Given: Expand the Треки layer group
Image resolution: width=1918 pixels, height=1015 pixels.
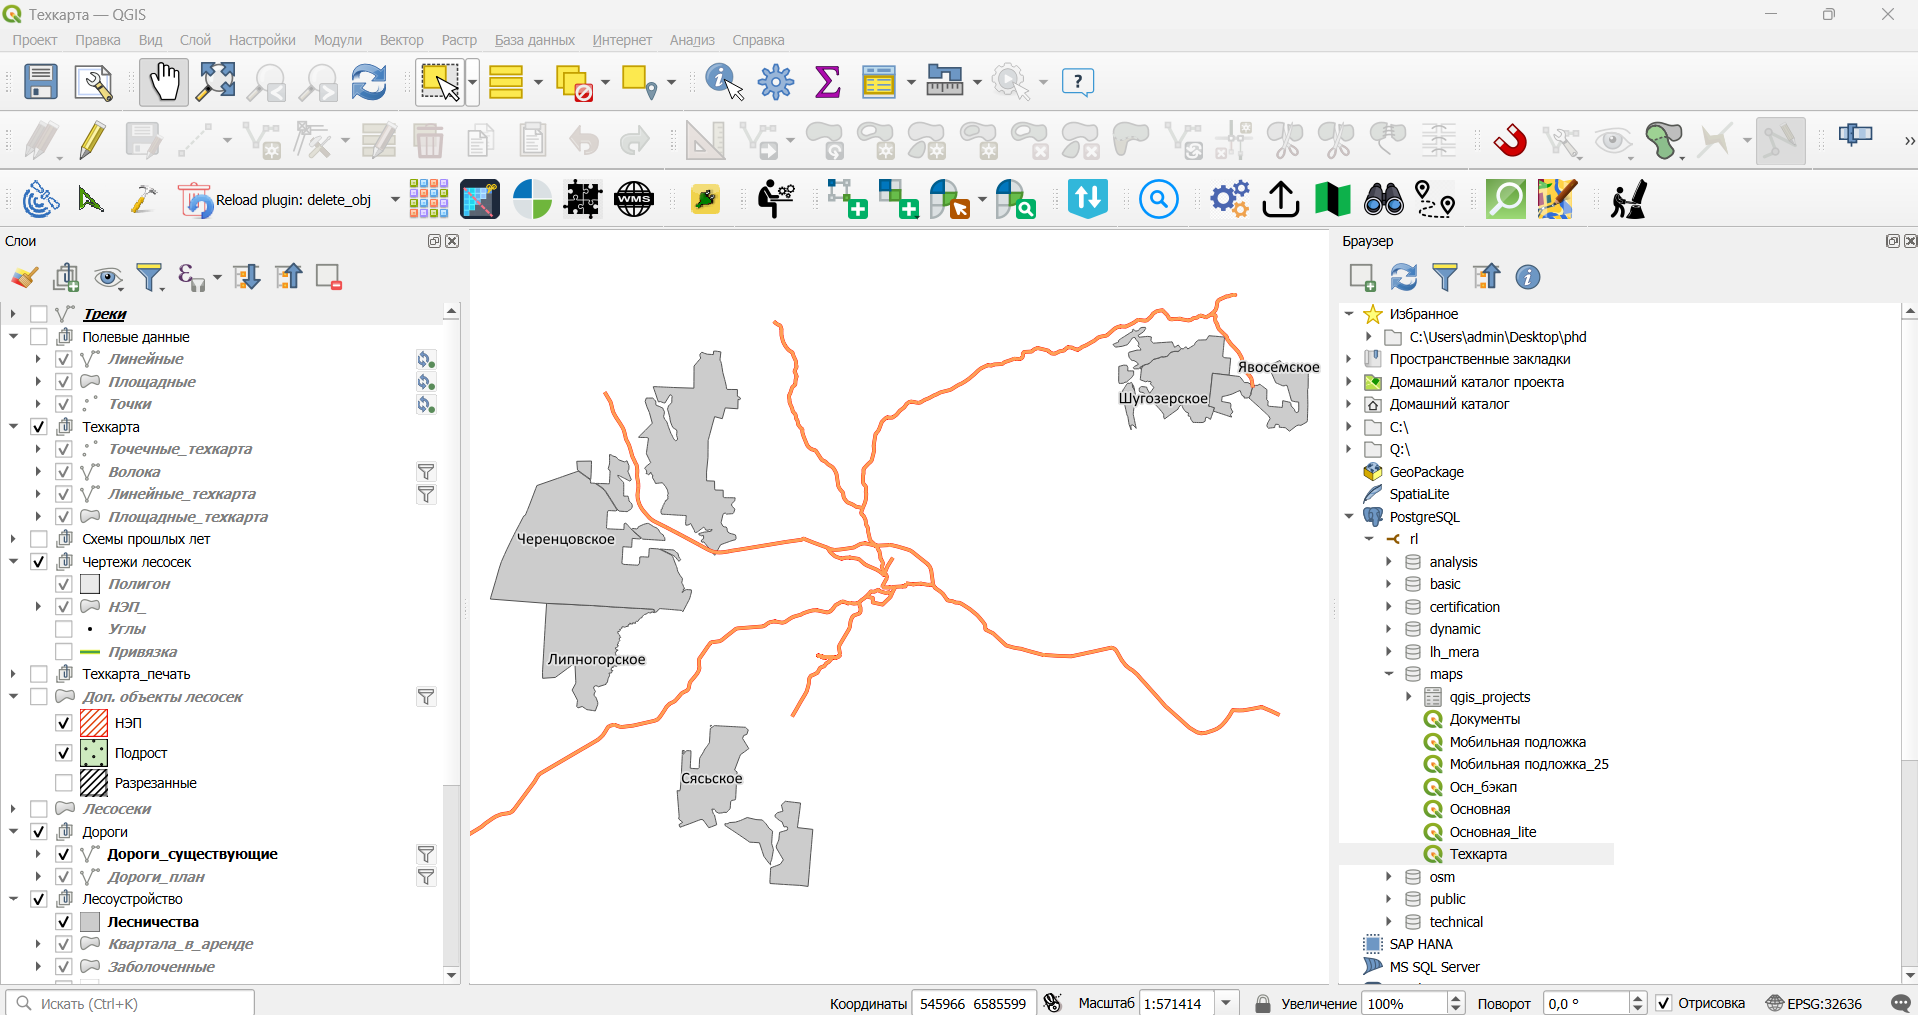Looking at the screenshot, I should pyautogui.click(x=13, y=314).
